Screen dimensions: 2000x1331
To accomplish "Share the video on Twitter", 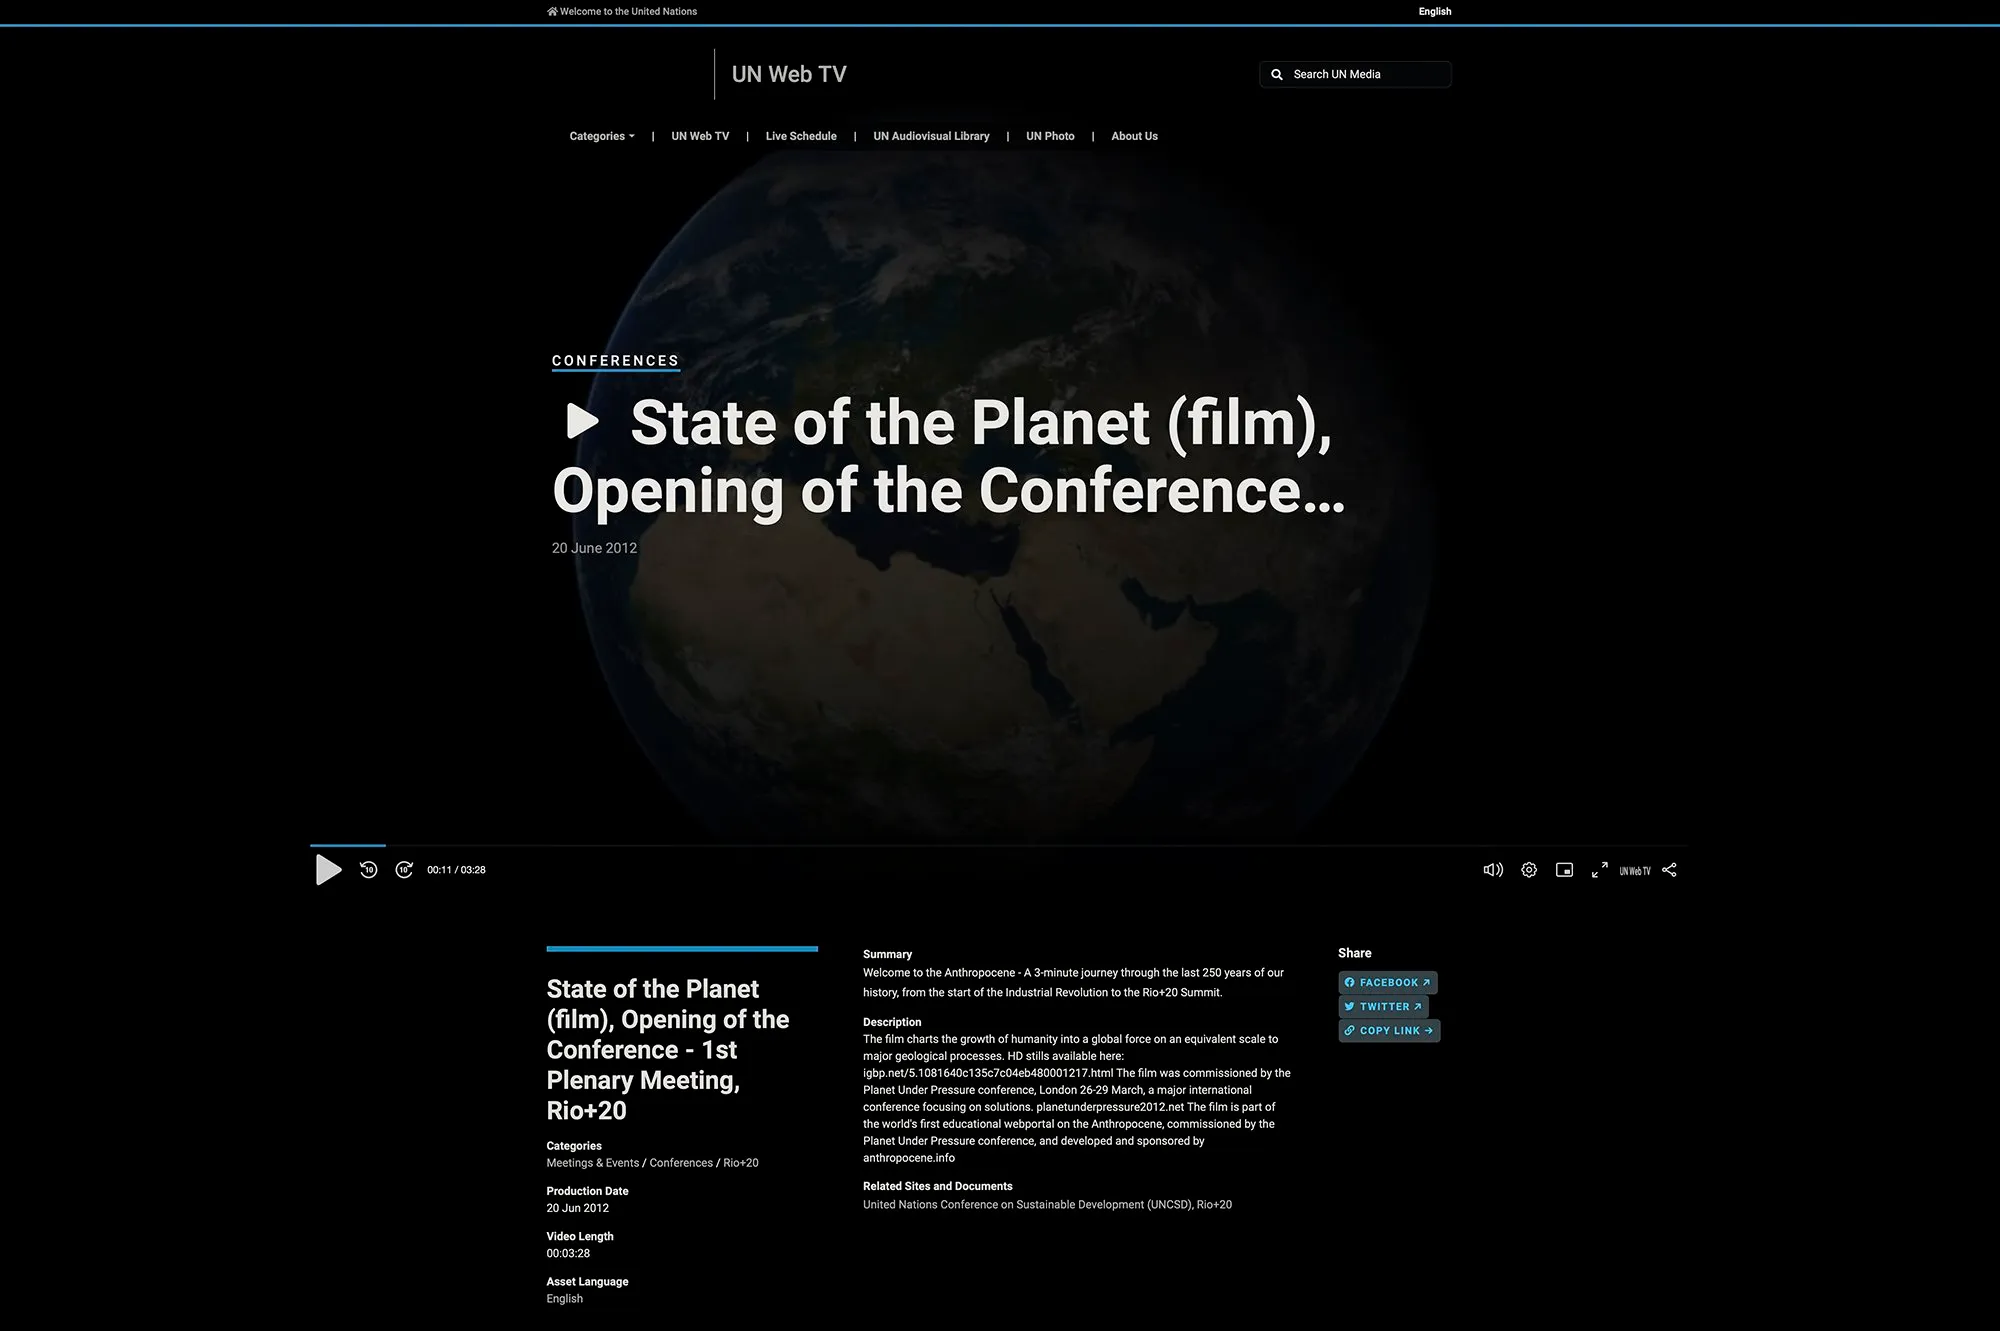I will 1382,1006.
